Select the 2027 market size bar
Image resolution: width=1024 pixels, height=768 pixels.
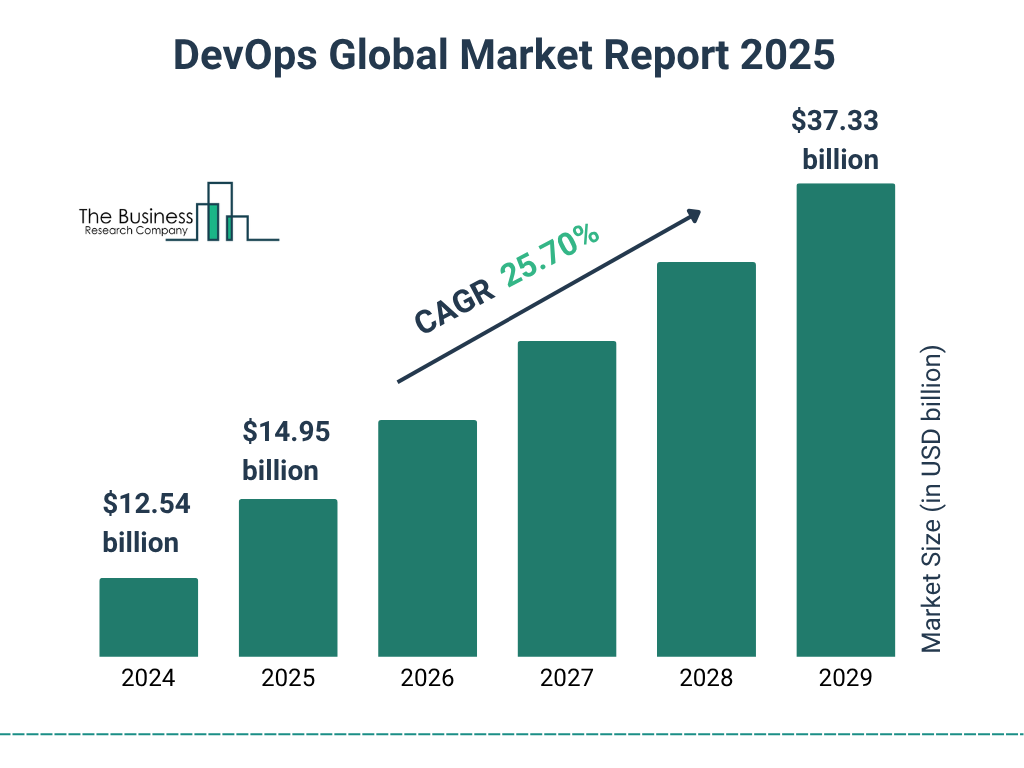point(566,499)
